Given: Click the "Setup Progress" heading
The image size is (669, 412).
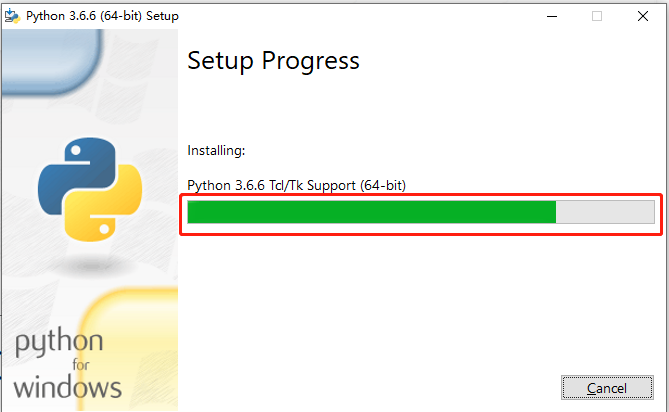Looking at the screenshot, I should 273,61.
